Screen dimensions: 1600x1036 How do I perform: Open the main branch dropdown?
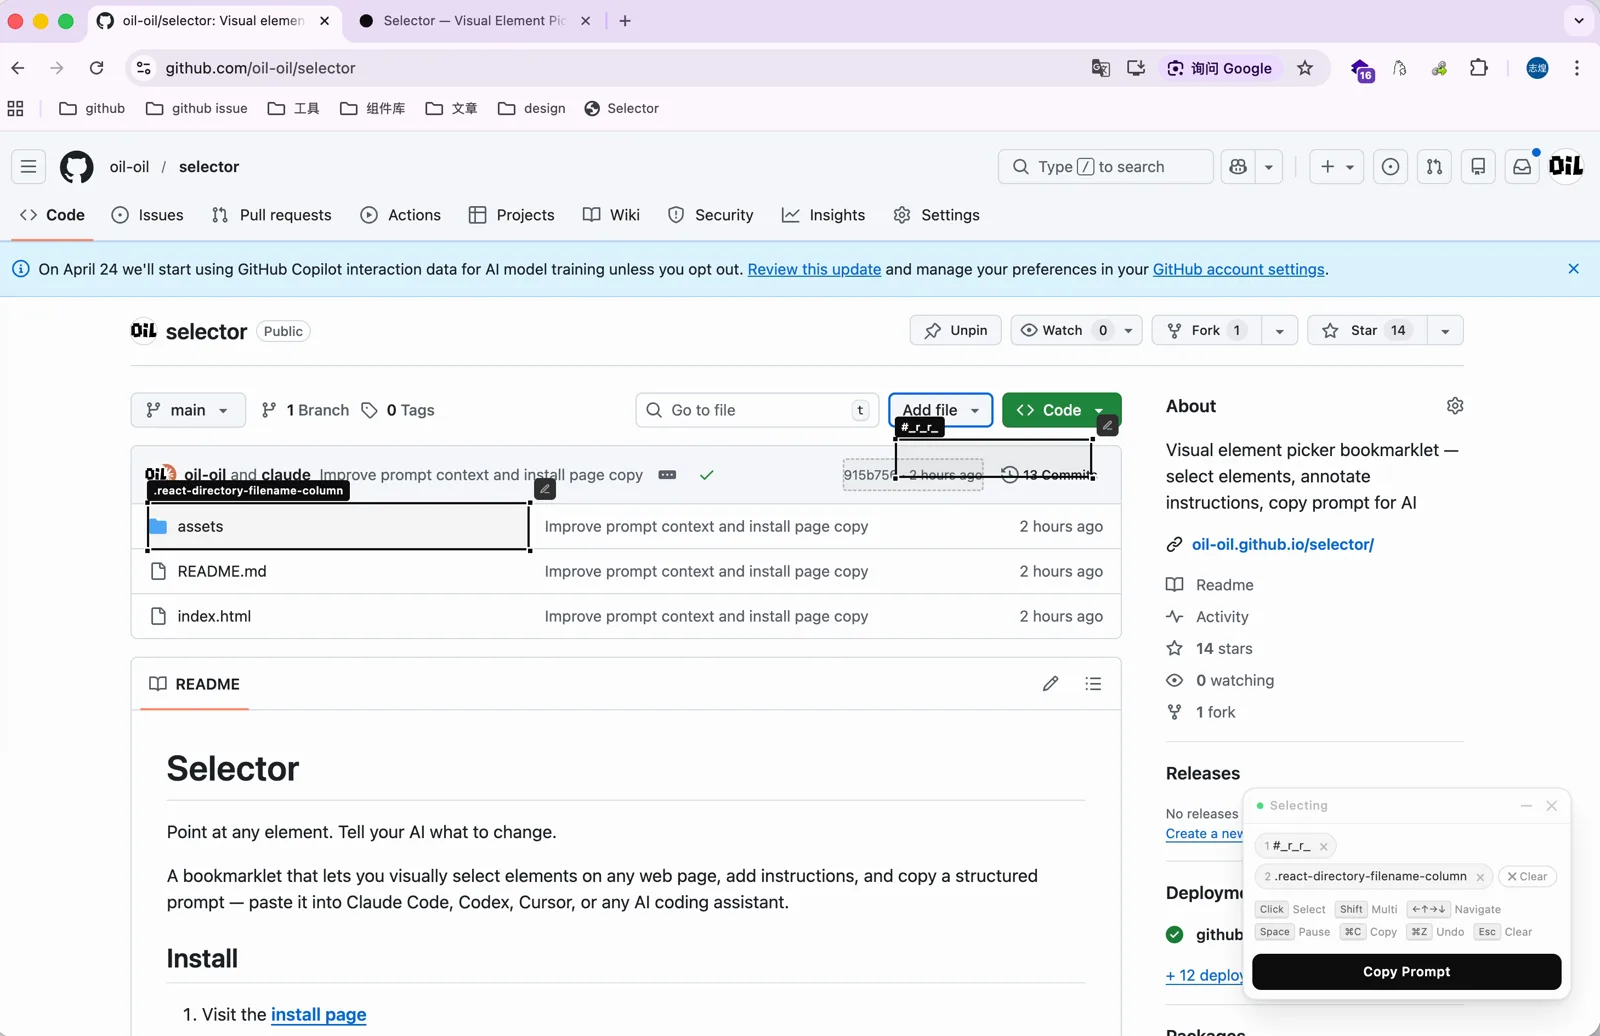coord(188,410)
